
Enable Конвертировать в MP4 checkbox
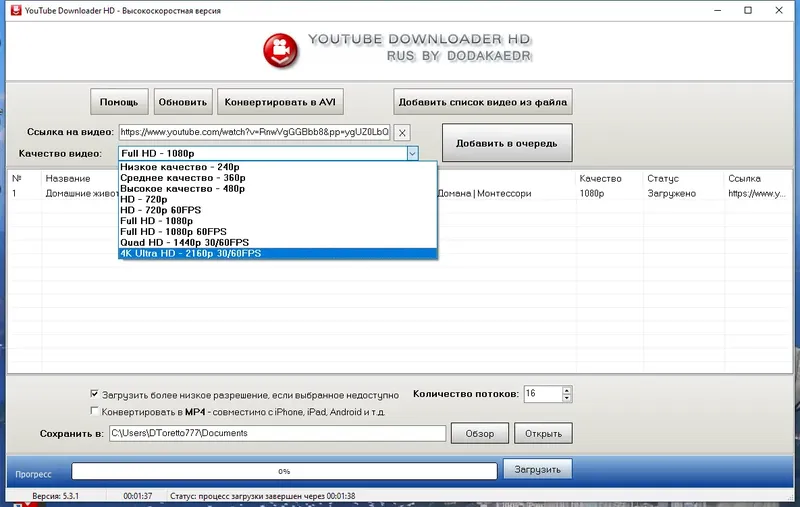(x=94, y=411)
